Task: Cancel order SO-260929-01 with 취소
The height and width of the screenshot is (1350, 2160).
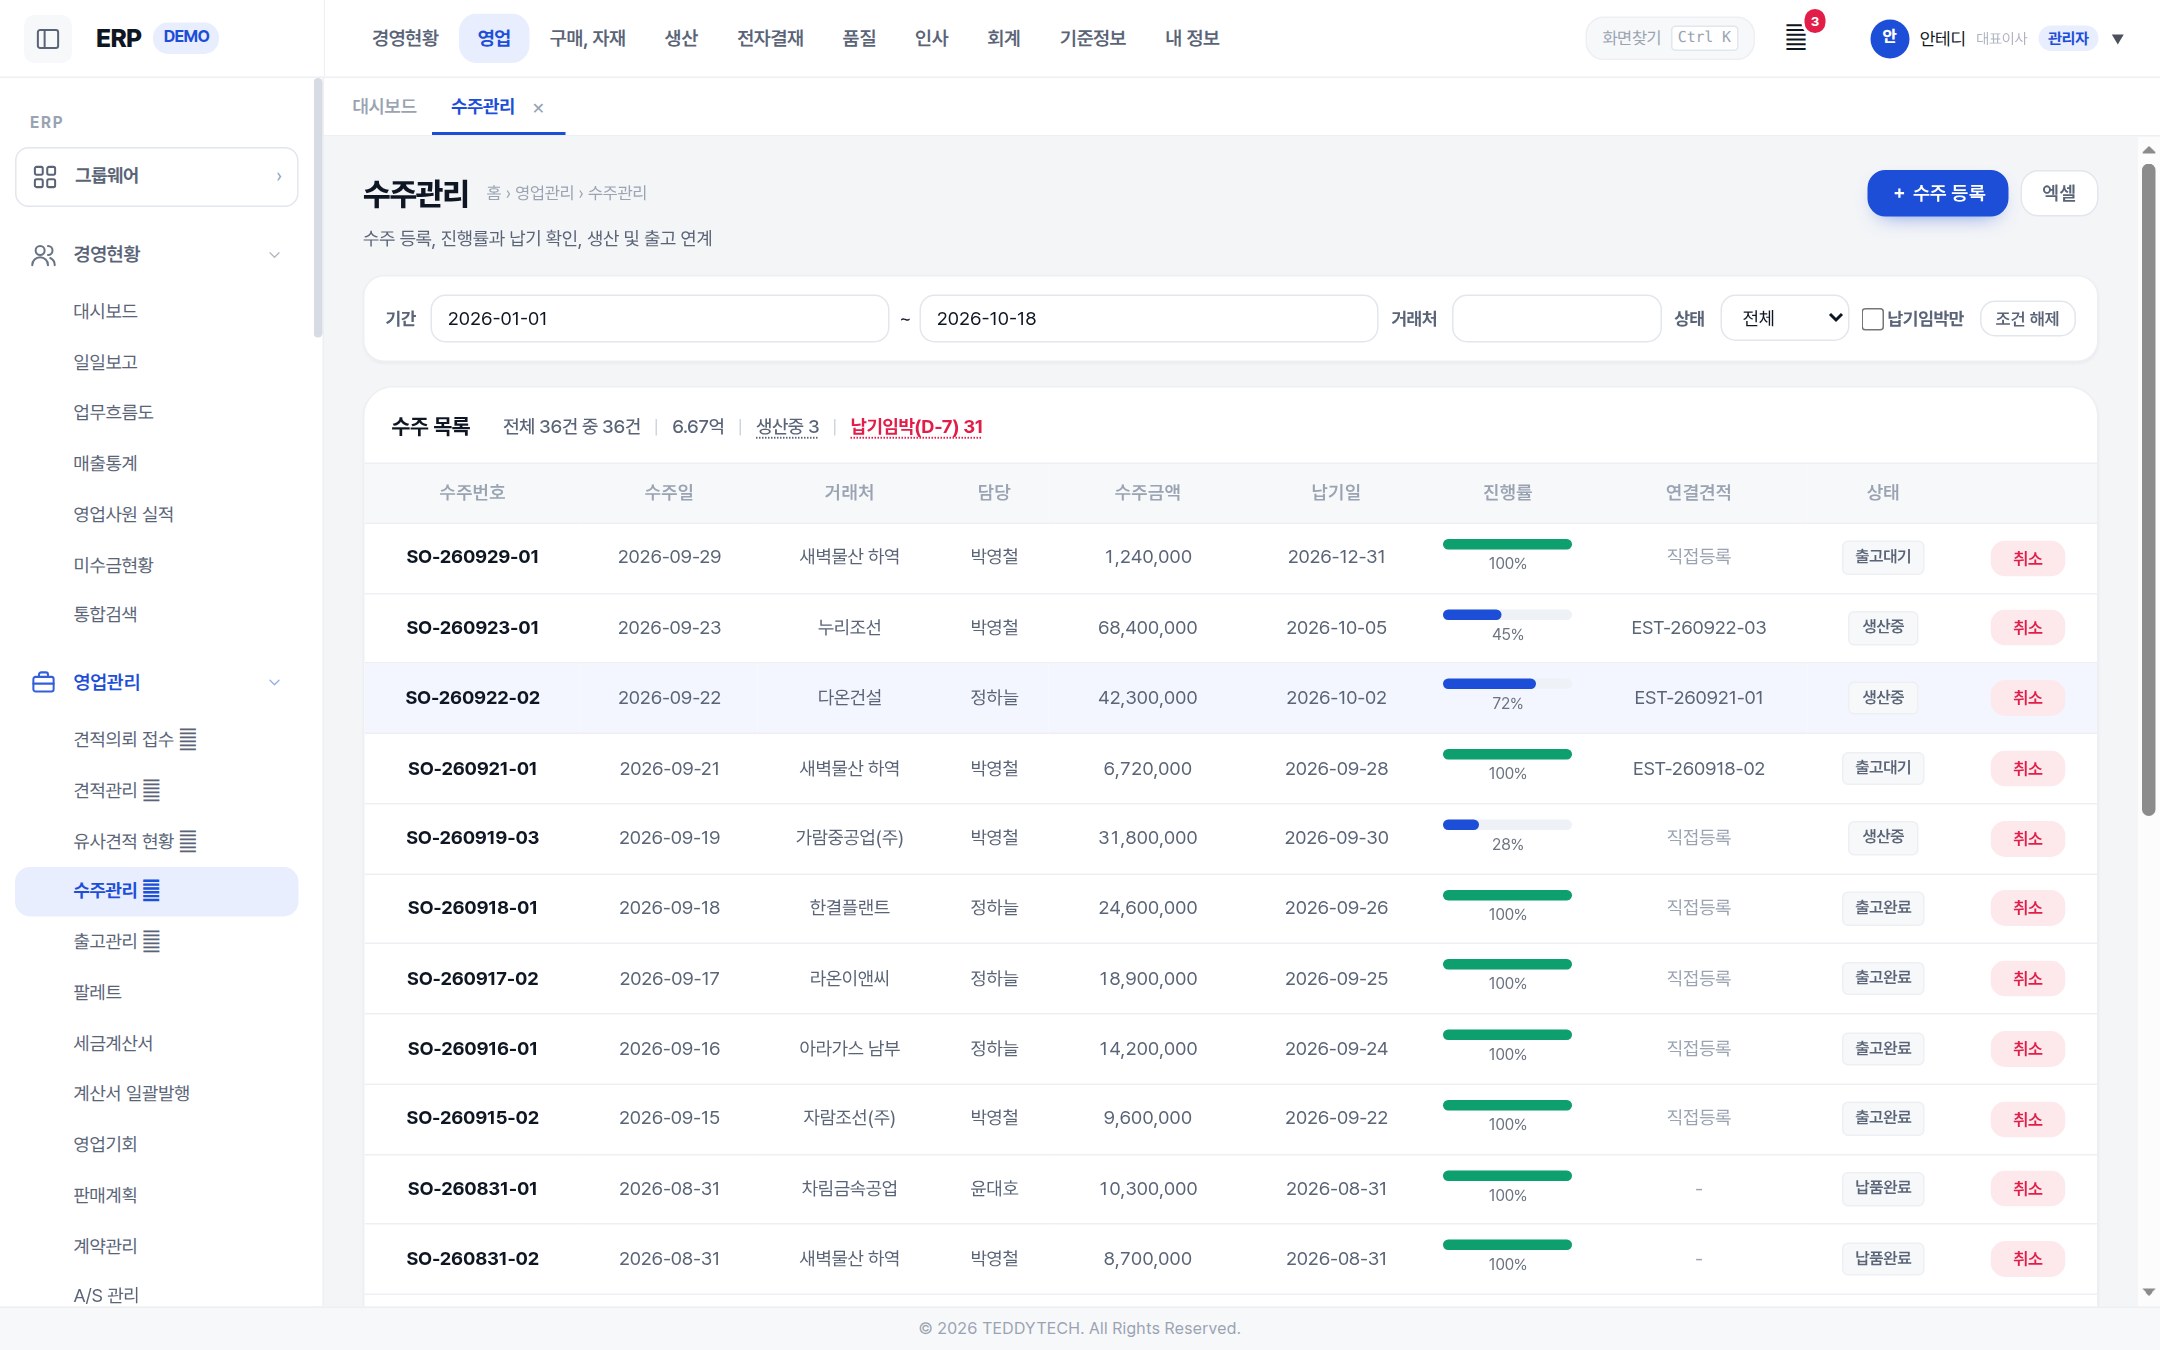Action: [x=2027, y=558]
